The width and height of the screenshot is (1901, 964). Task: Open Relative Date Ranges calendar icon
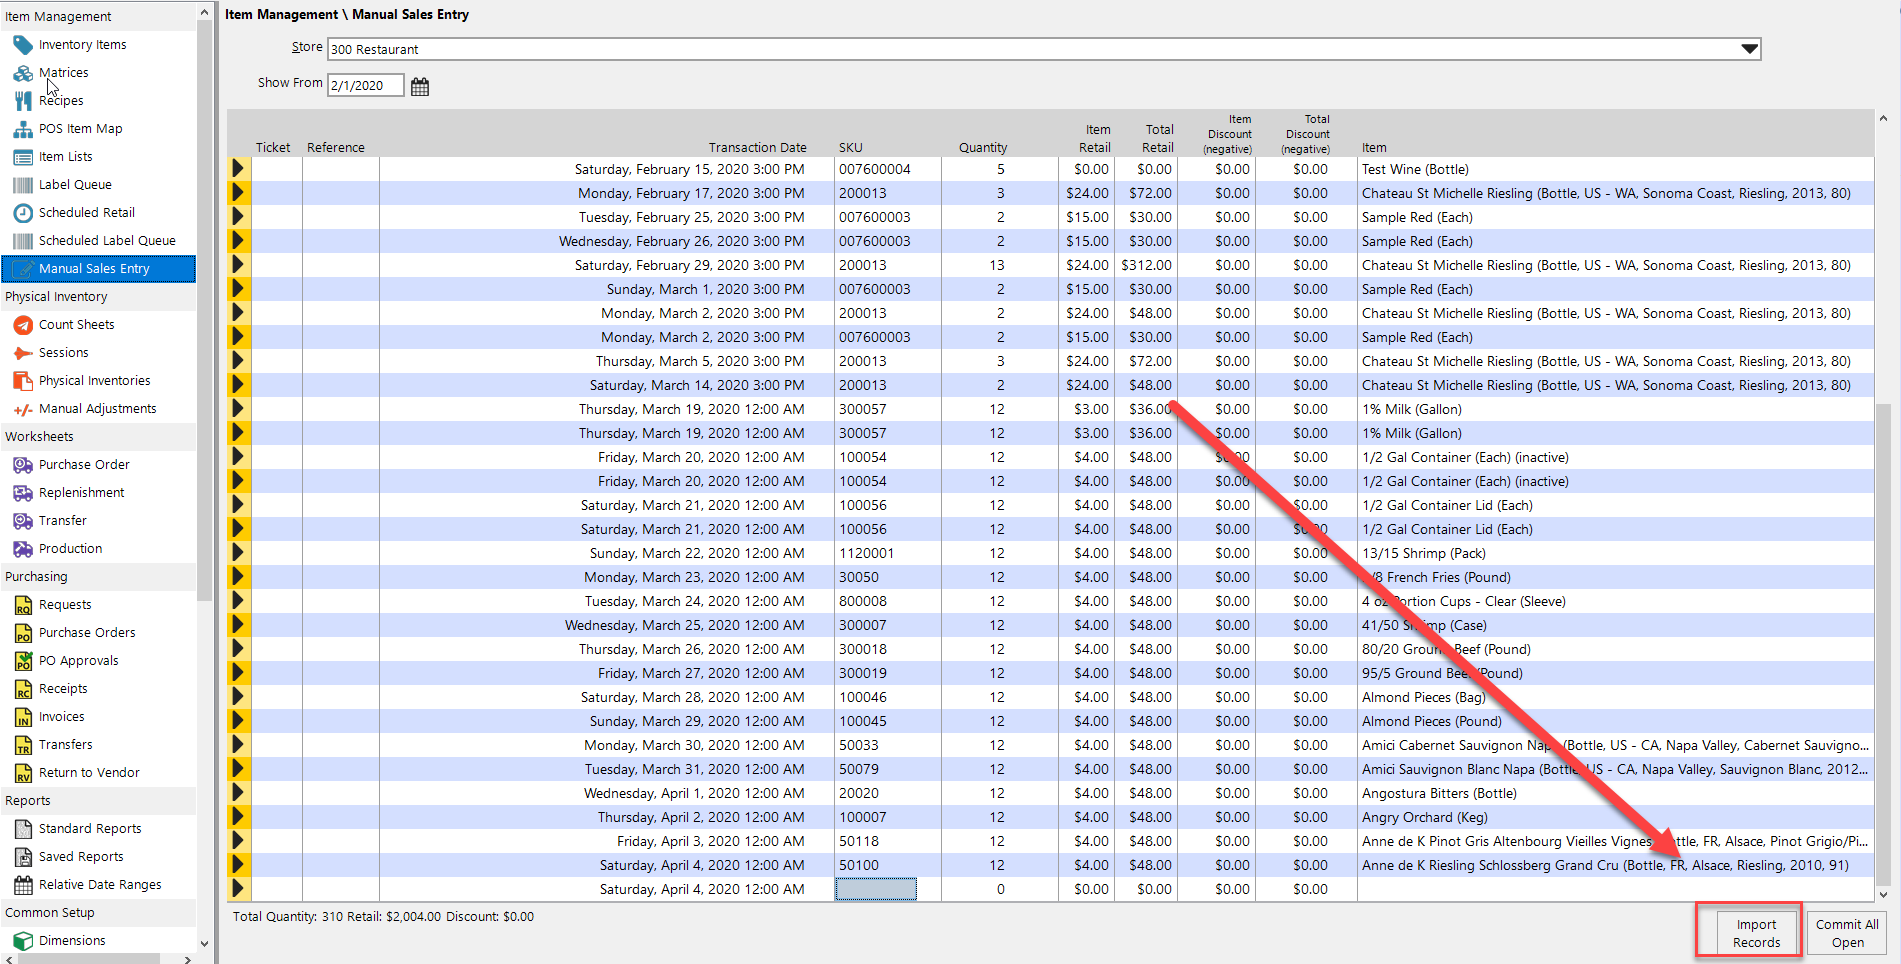pos(23,885)
